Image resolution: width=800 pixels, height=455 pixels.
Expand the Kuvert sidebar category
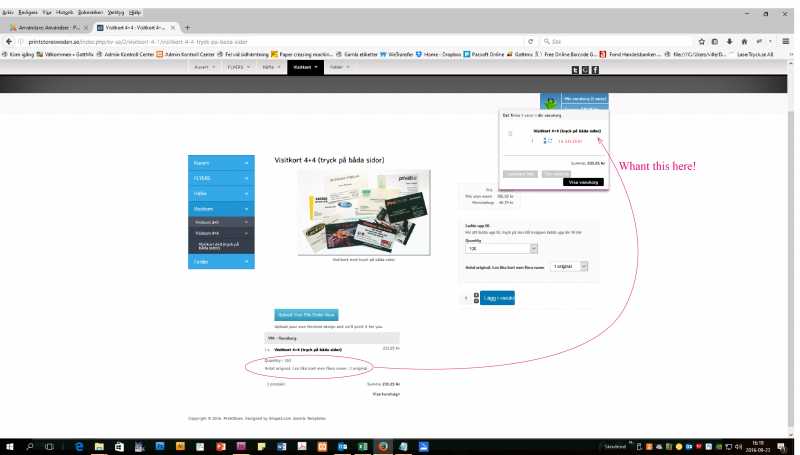coord(221,163)
